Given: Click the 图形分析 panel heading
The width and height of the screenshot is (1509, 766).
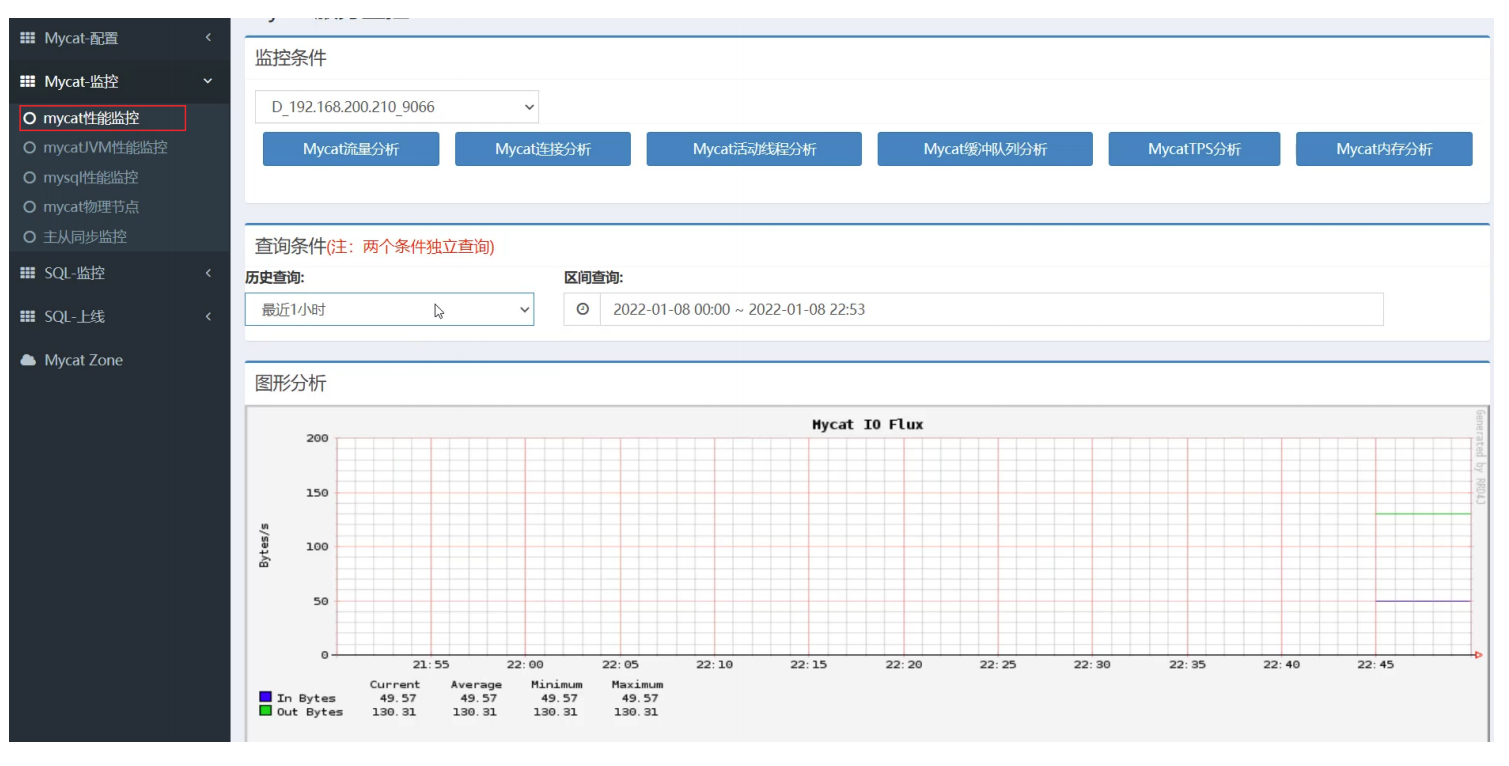Looking at the screenshot, I should click(291, 384).
